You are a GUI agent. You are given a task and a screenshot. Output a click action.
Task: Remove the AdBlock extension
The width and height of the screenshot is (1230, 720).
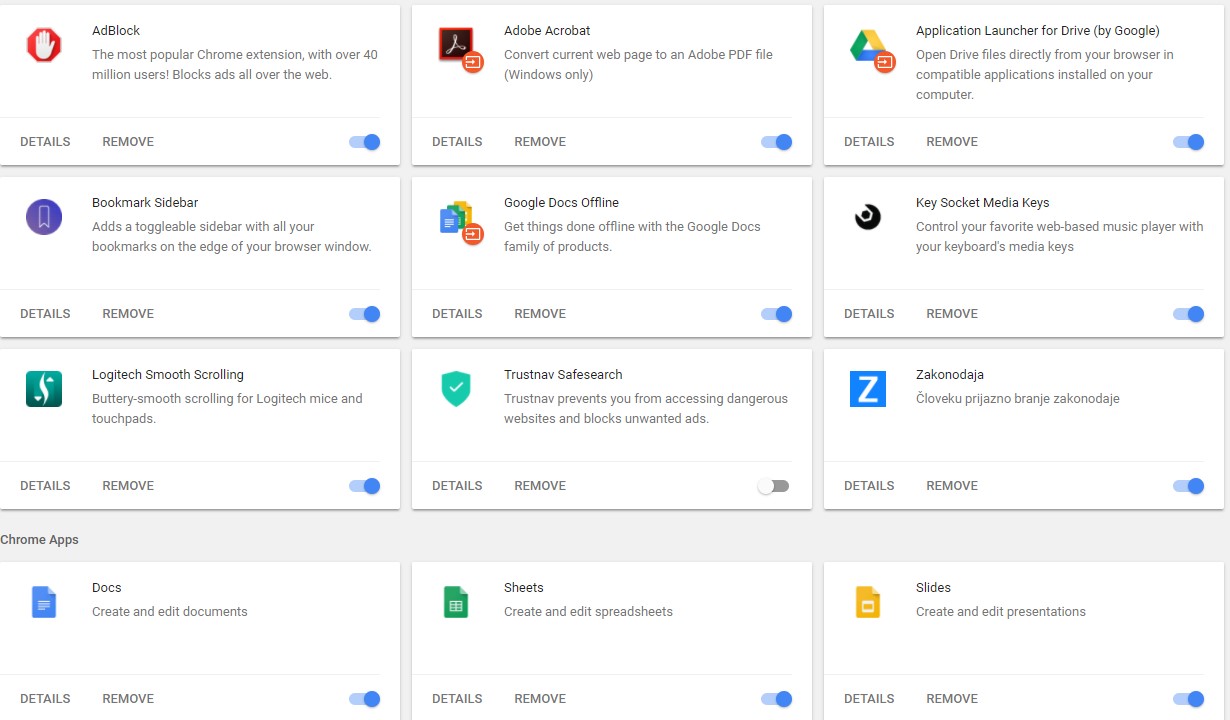128,142
